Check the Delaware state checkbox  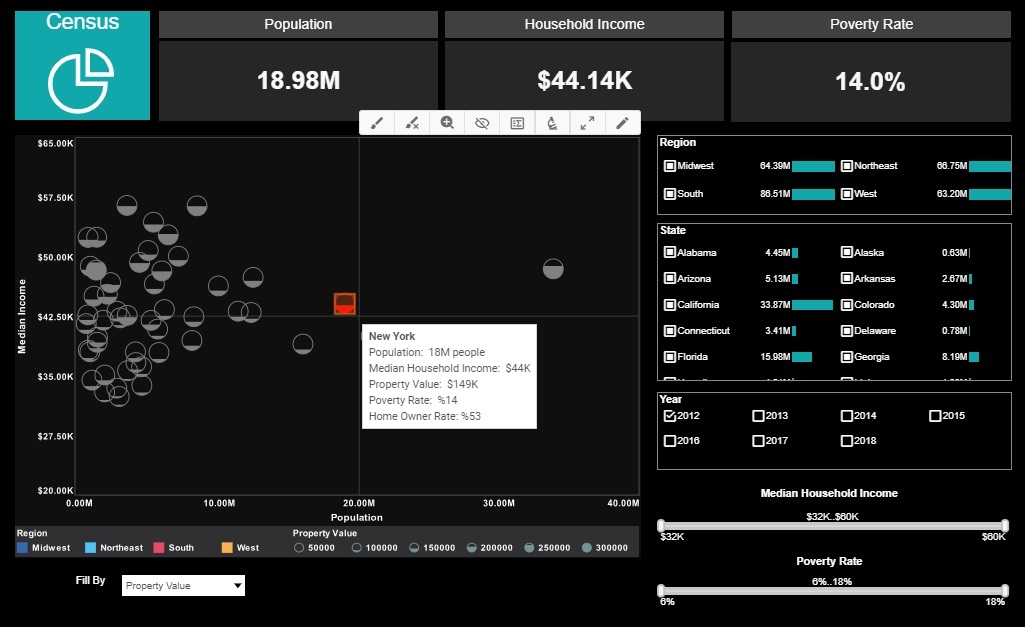[847, 331]
